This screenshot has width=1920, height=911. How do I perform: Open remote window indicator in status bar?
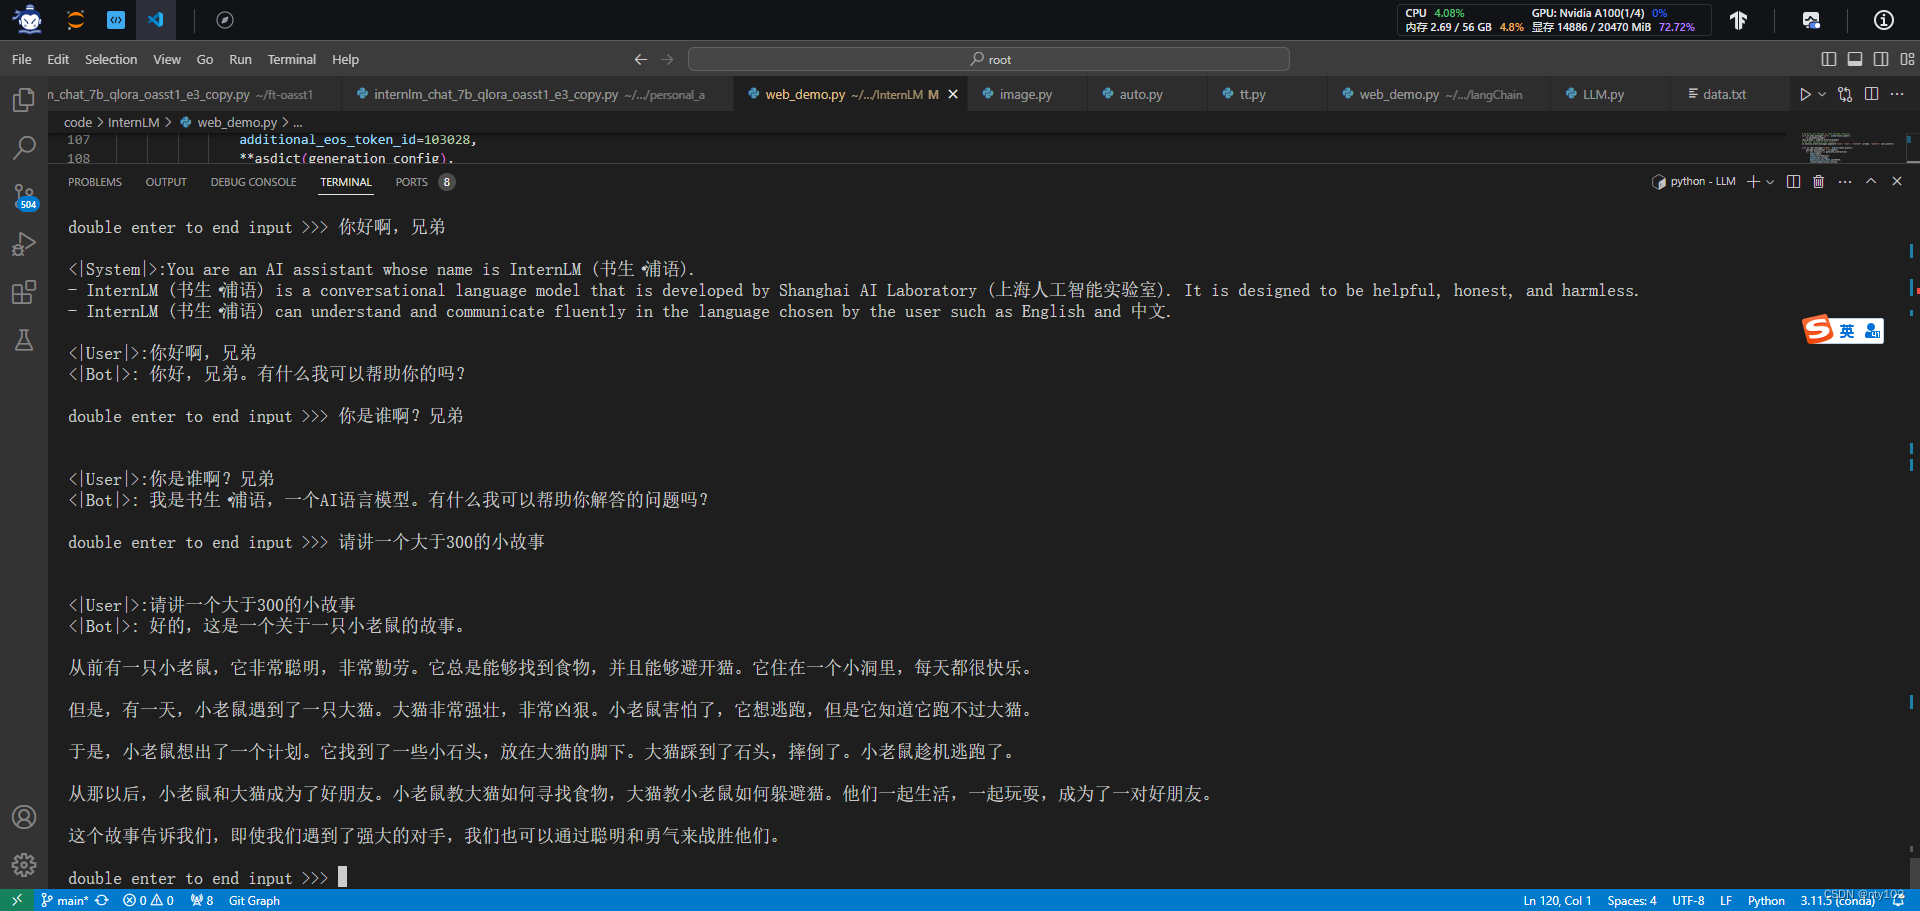point(17,900)
